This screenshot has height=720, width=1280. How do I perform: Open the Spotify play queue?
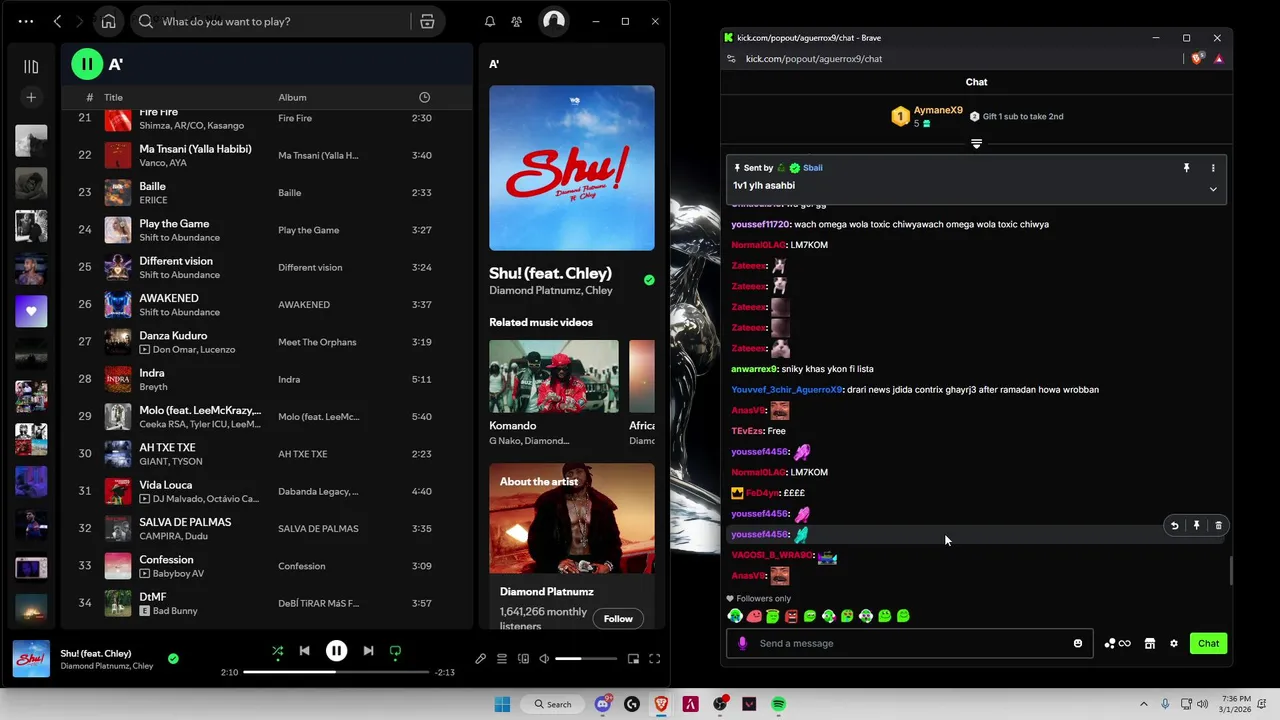502,659
